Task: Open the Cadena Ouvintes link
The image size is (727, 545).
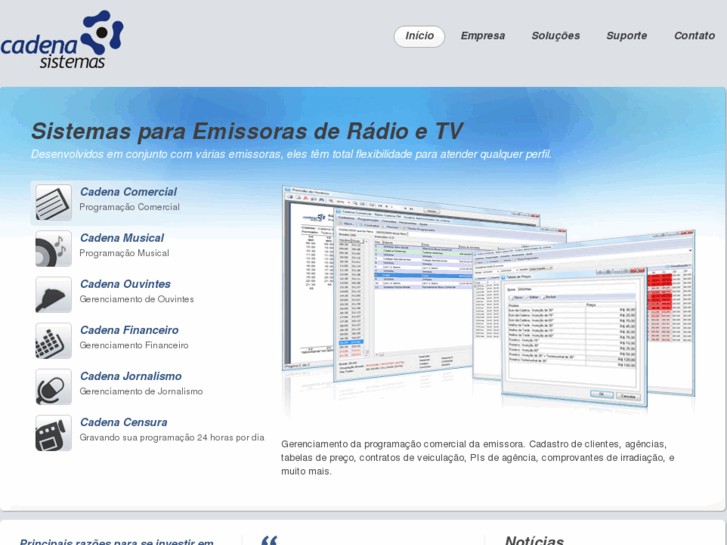Action: pyautogui.click(x=125, y=284)
